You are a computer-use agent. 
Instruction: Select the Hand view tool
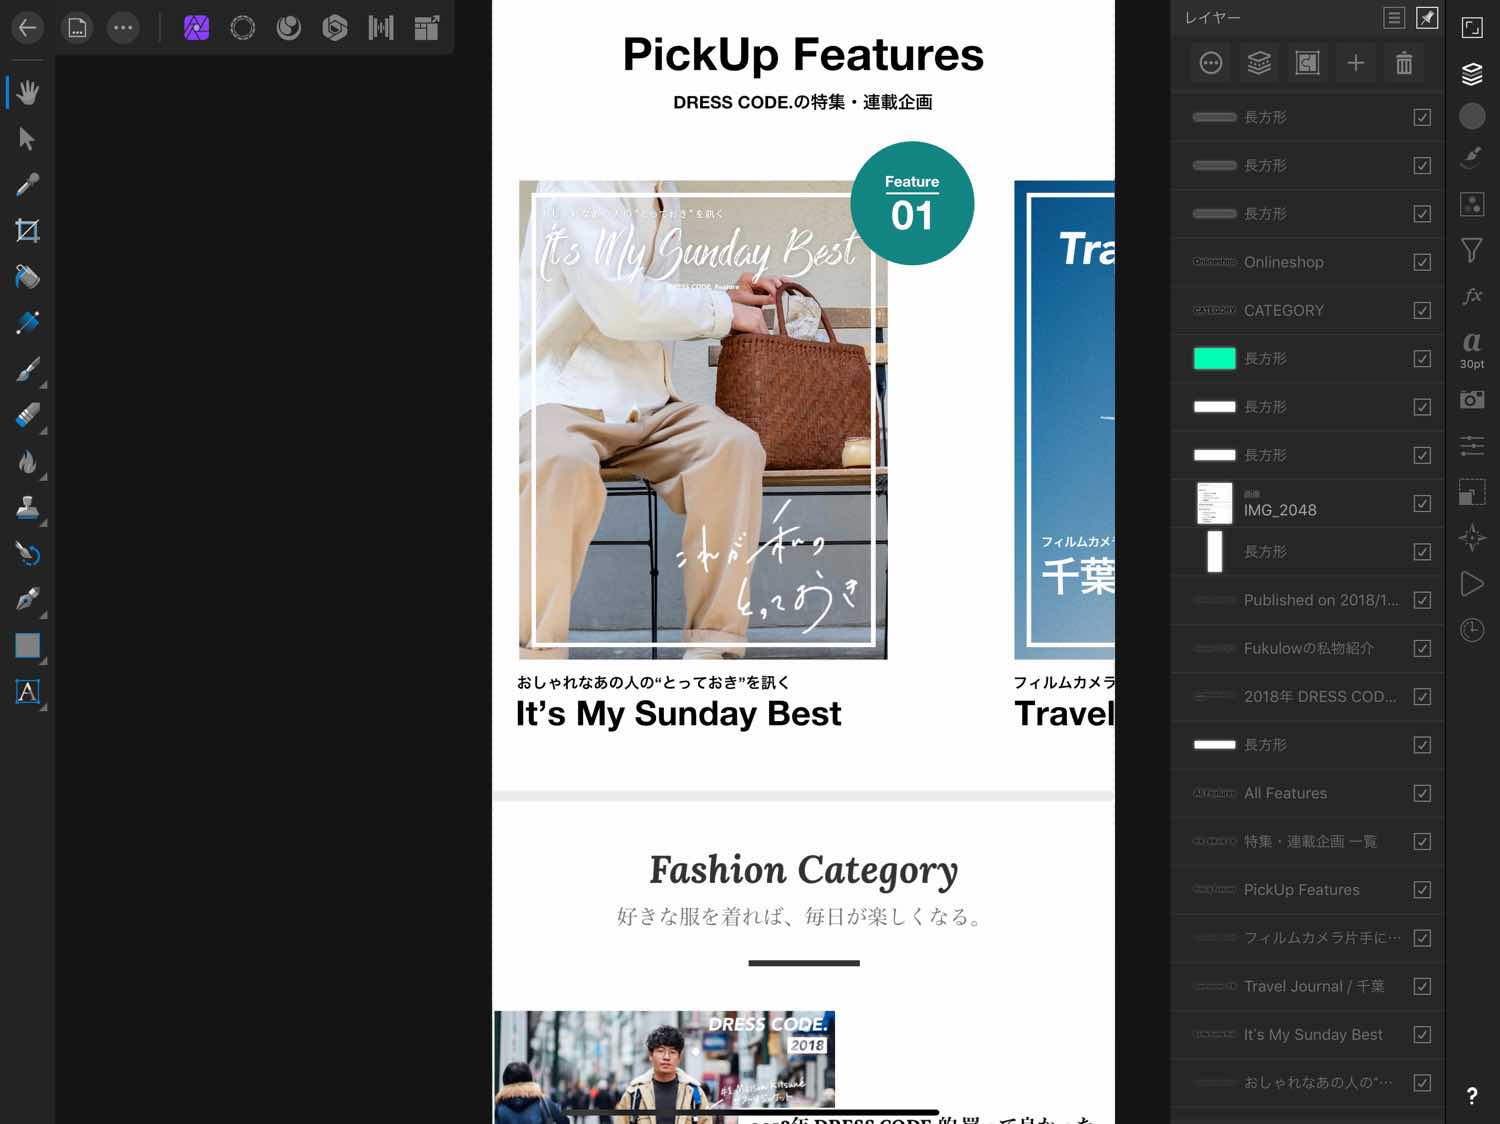(x=27, y=92)
